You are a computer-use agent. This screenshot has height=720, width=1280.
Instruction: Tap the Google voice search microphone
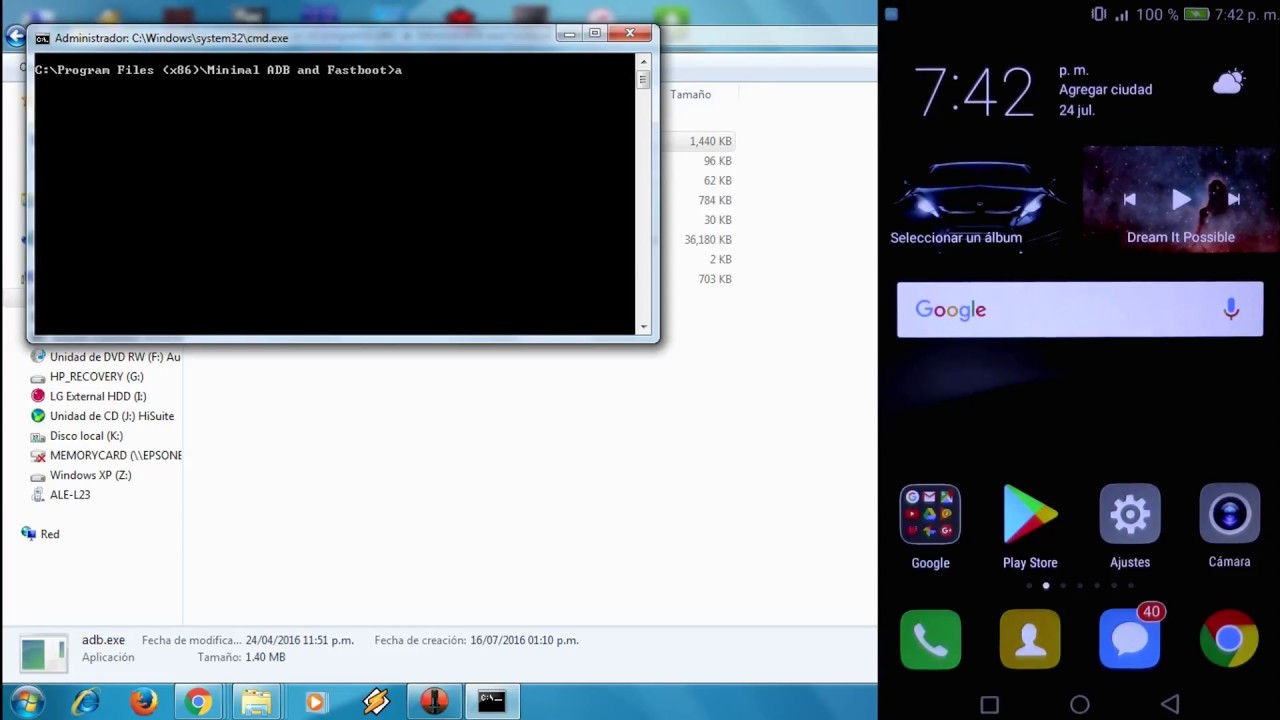(1231, 310)
